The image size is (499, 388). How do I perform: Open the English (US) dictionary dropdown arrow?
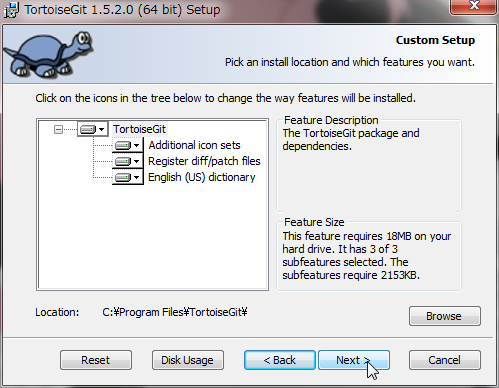[x=136, y=177]
